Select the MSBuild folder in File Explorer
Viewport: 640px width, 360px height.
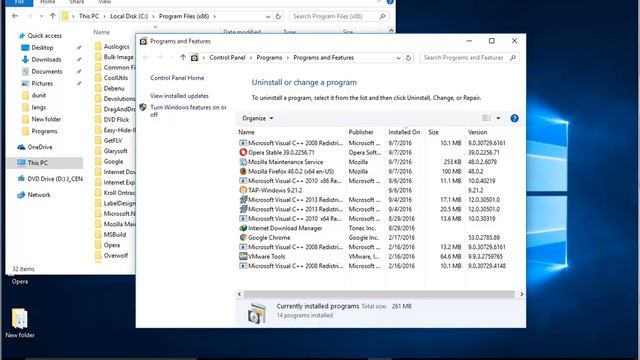coord(115,235)
